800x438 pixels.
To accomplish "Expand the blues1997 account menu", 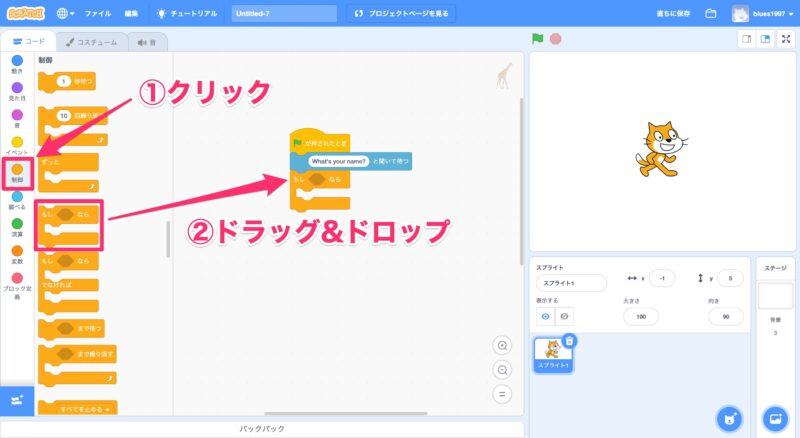I will (767, 14).
